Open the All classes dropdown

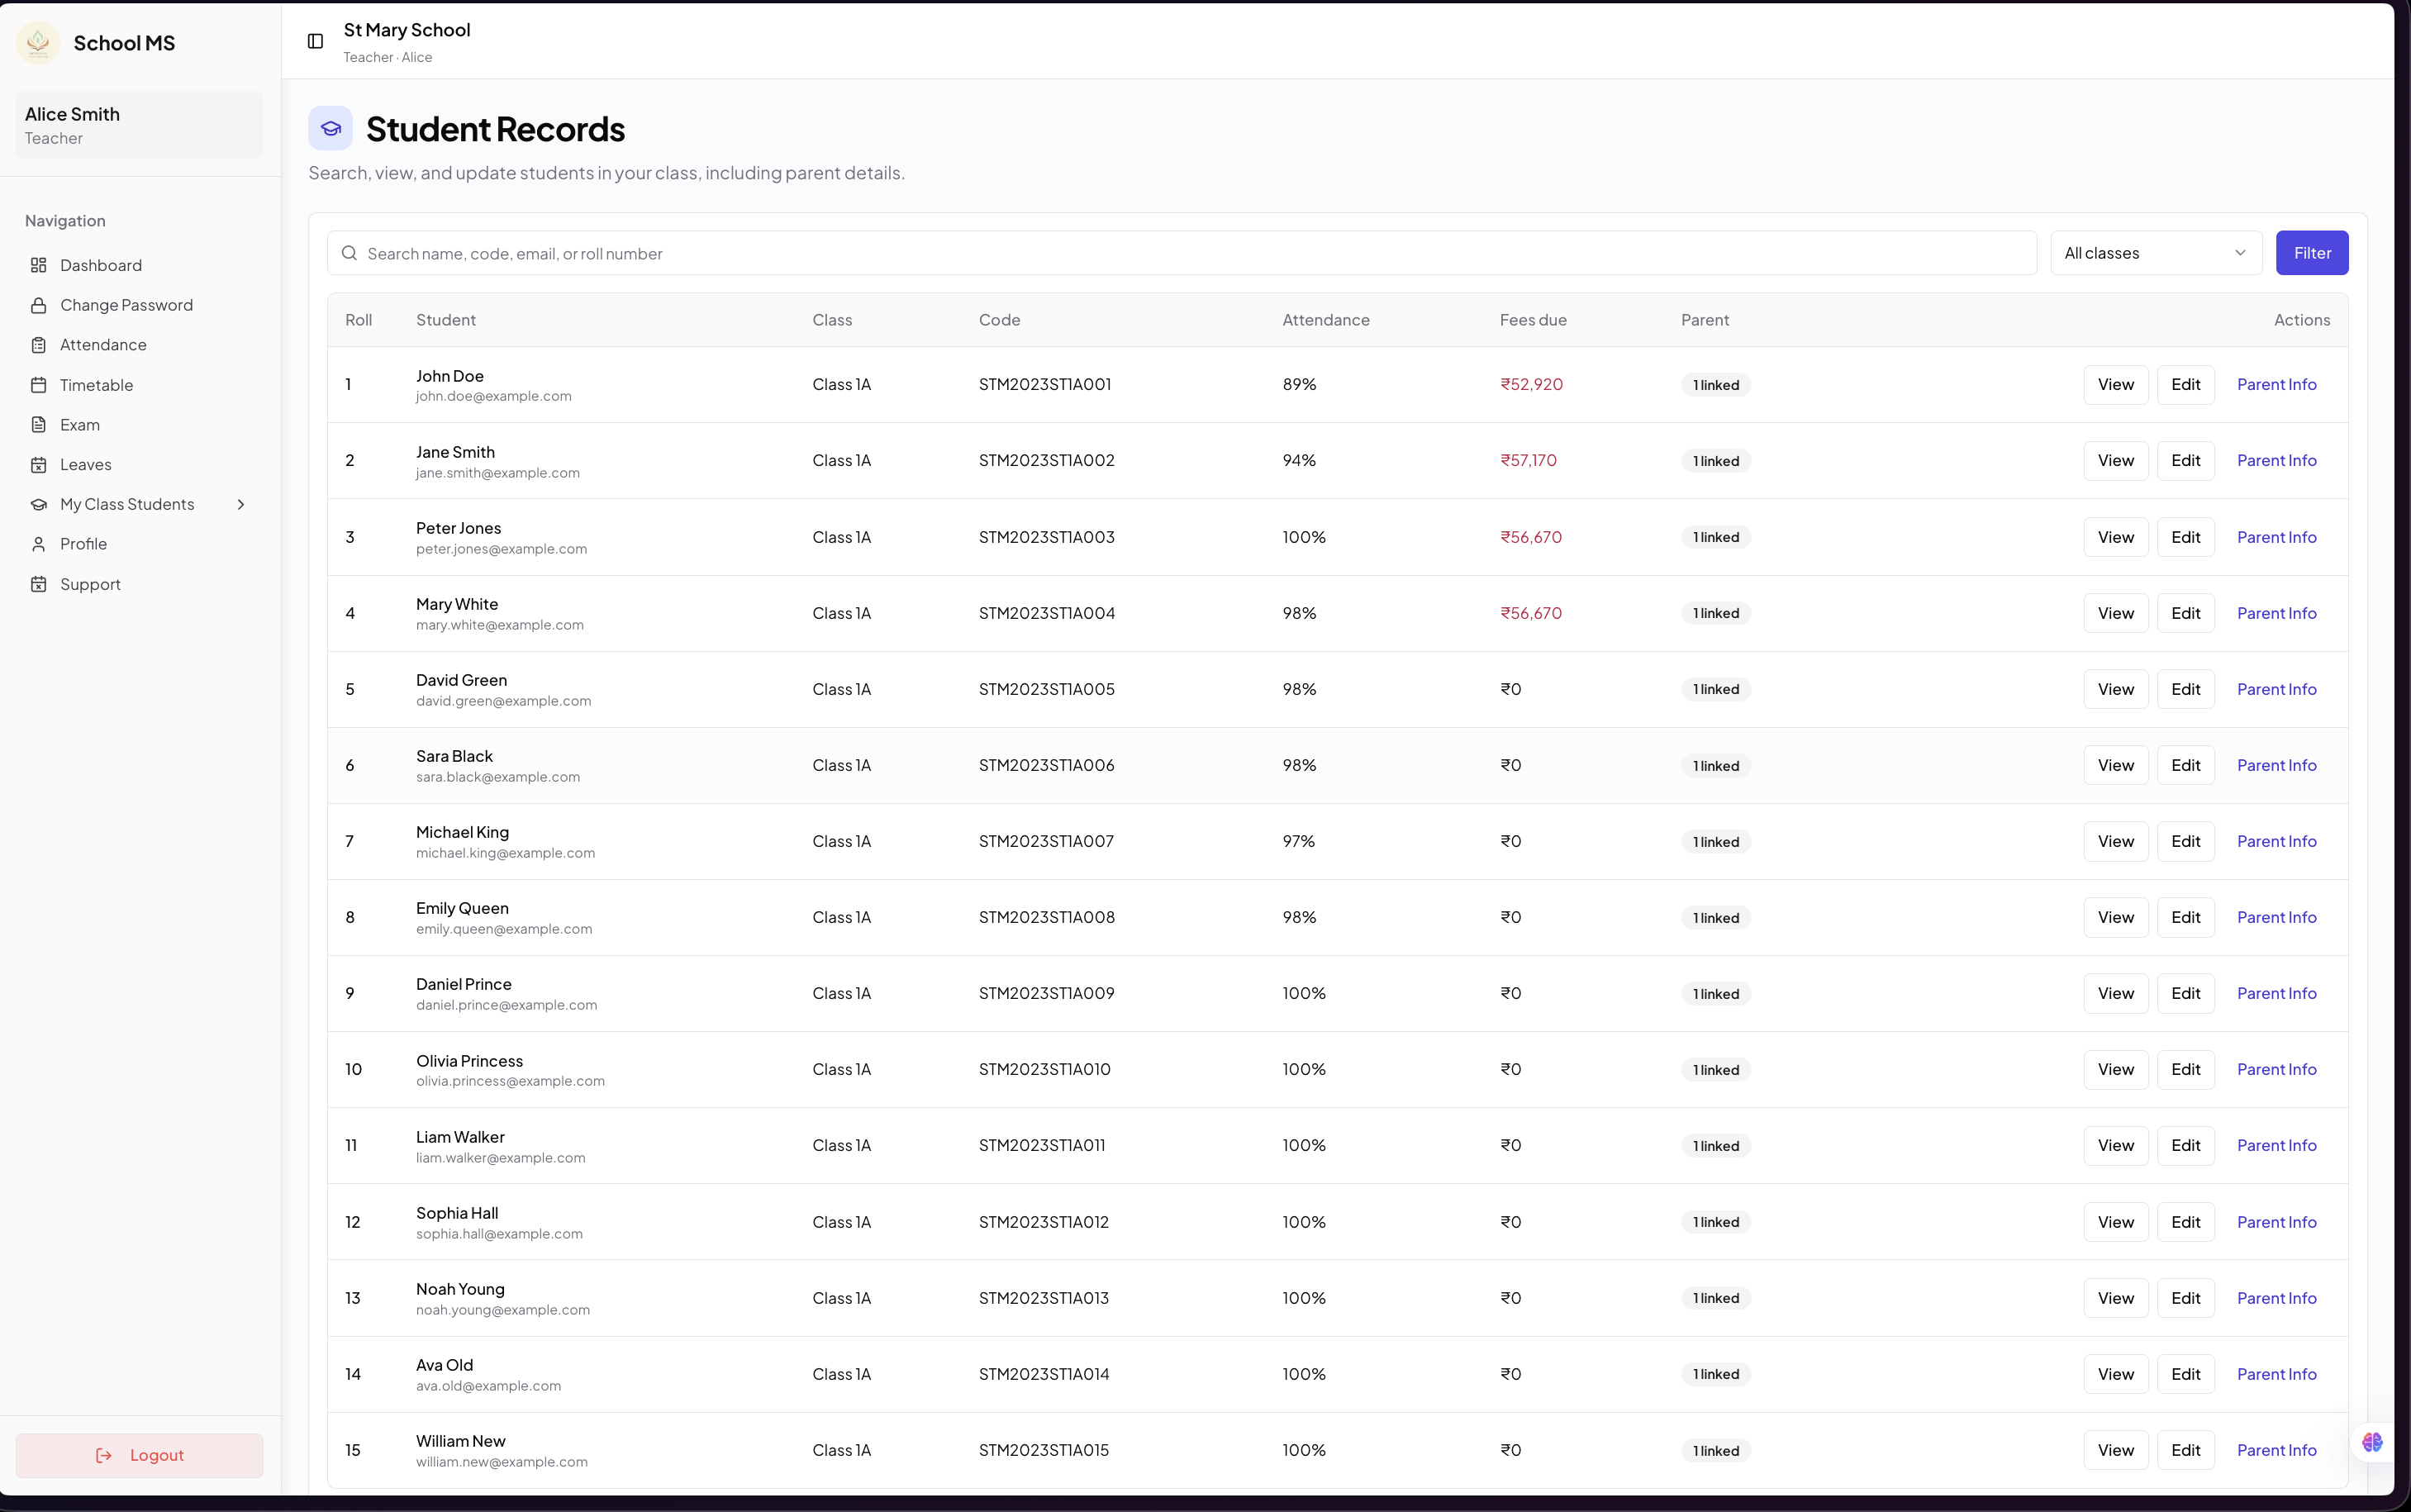click(2156, 253)
